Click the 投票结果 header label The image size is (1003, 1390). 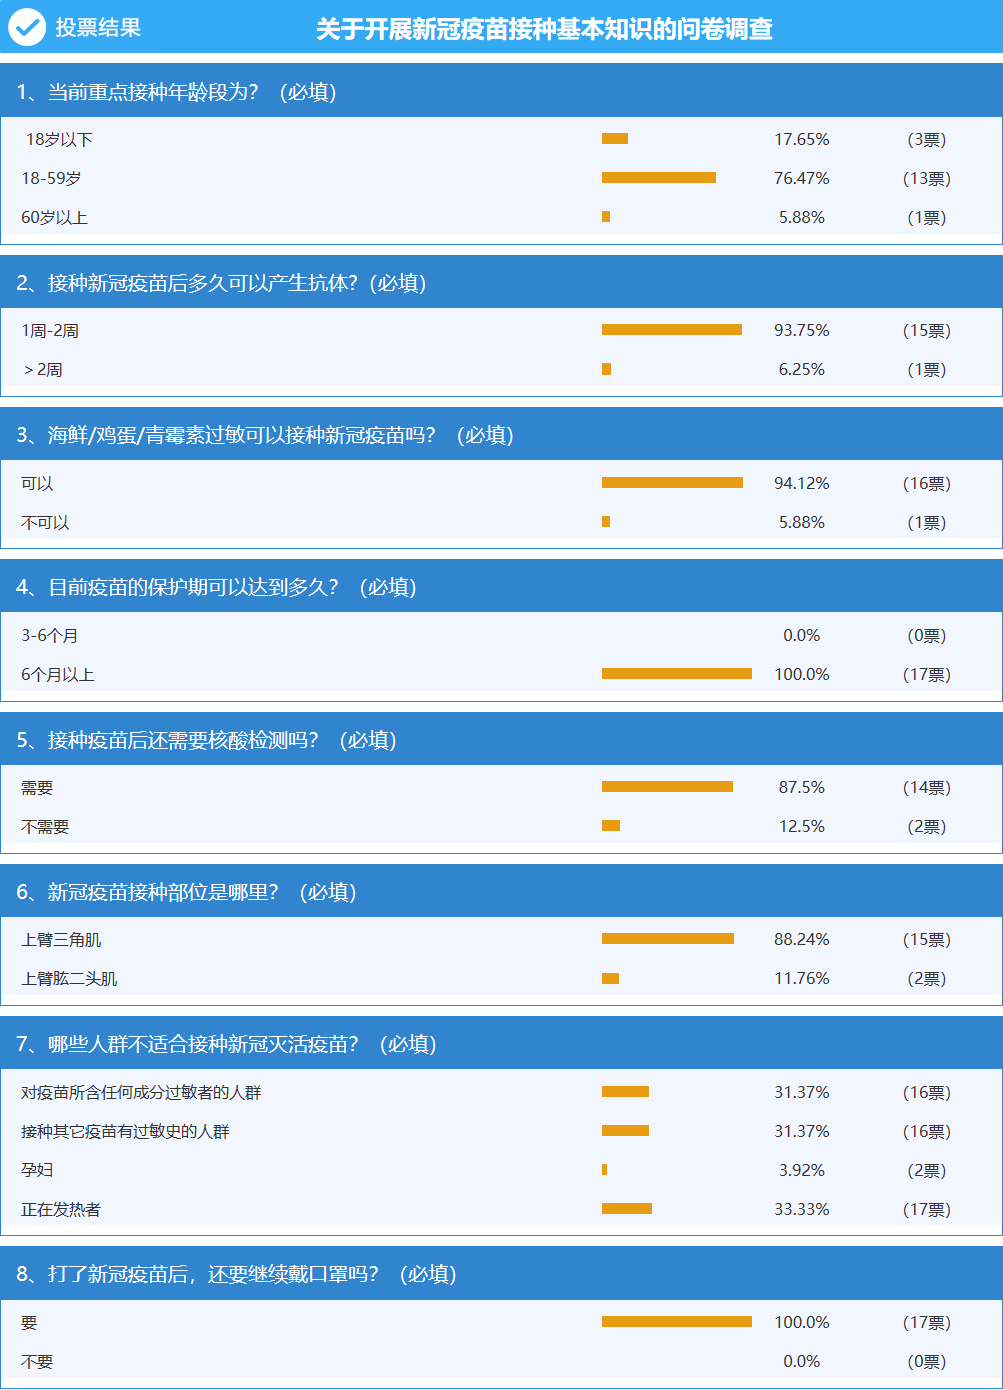click(98, 28)
